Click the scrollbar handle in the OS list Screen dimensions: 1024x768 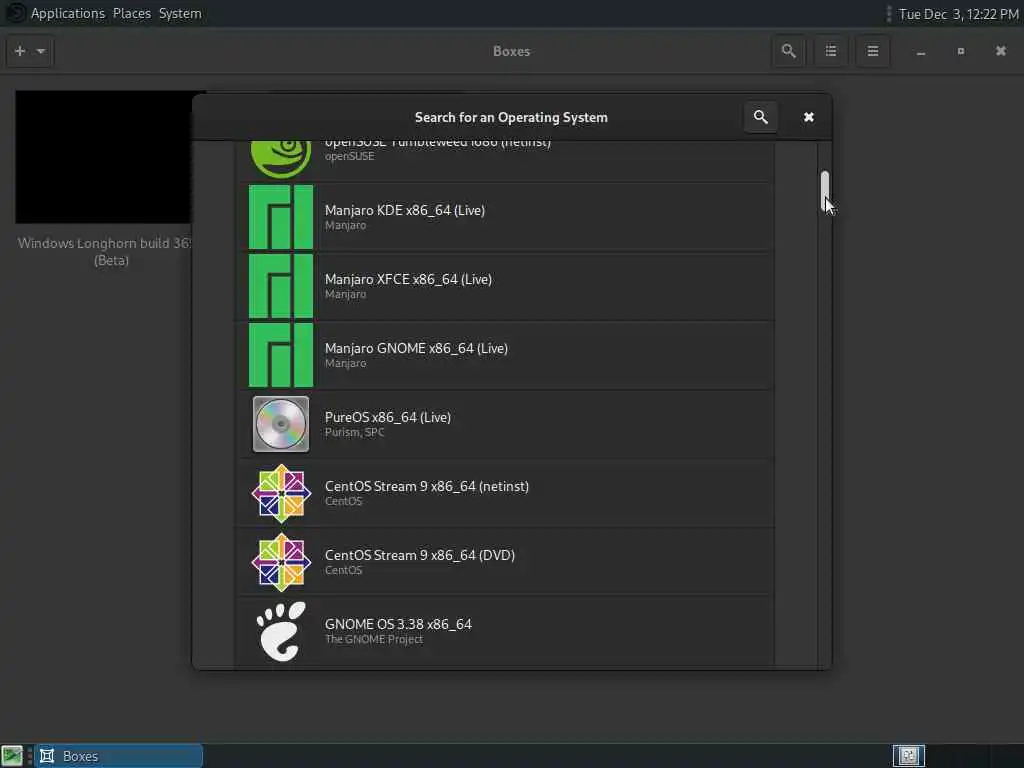tap(825, 191)
